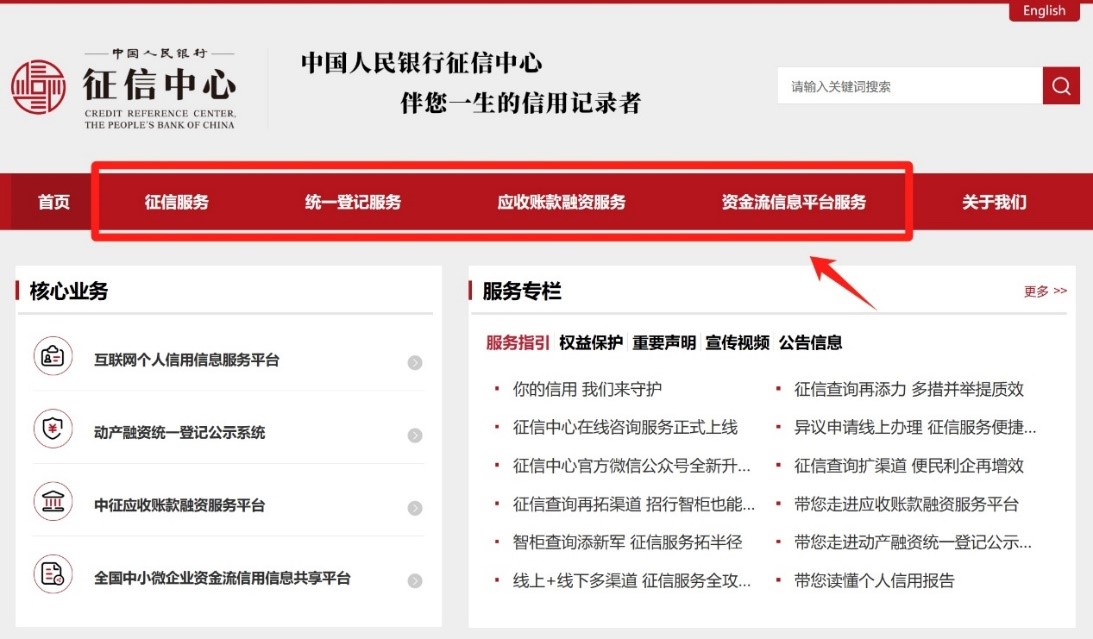This screenshot has width=1093, height=639.
Task: Open the 征信服务 navigation menu
Action: (x=177, y=202)
